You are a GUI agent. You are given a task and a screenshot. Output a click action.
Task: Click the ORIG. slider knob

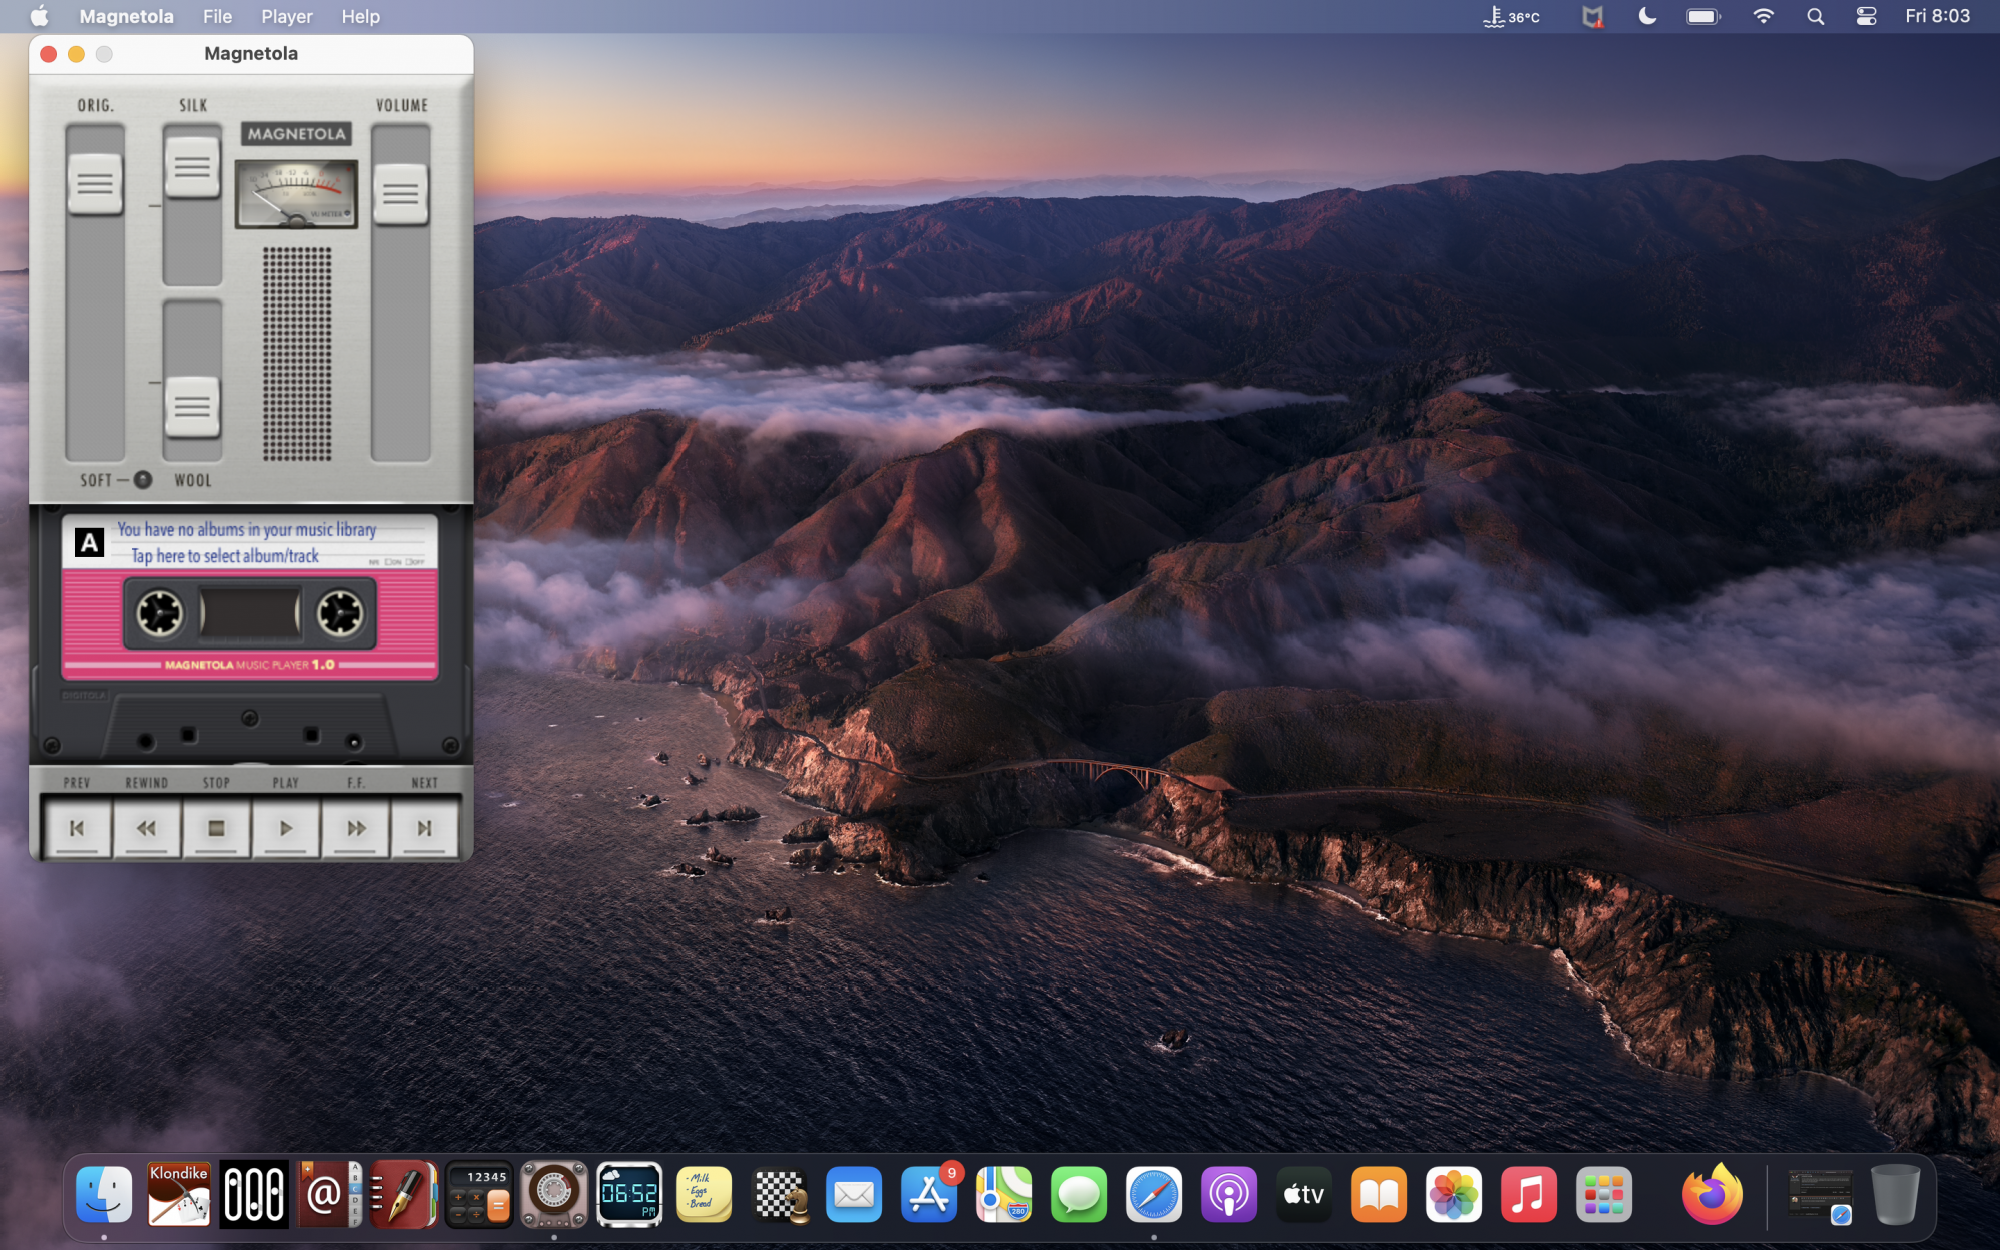pos(95,184)
